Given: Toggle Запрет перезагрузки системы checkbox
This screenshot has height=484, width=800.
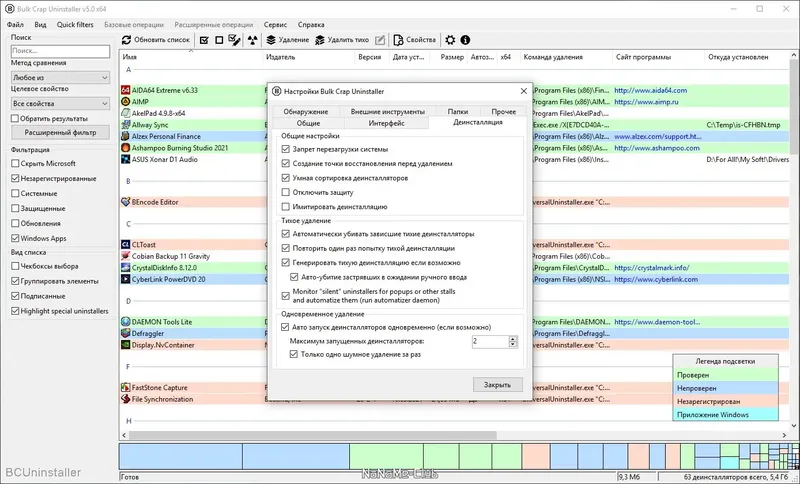Looking at the screenshot, I should [x=286, y=149].
